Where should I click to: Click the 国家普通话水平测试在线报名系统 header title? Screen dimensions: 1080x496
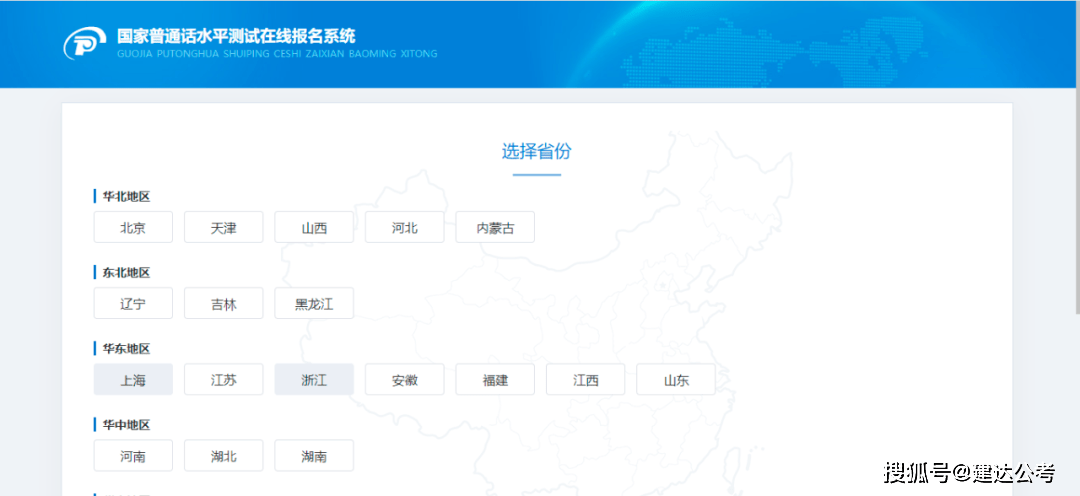pos(236,36)
